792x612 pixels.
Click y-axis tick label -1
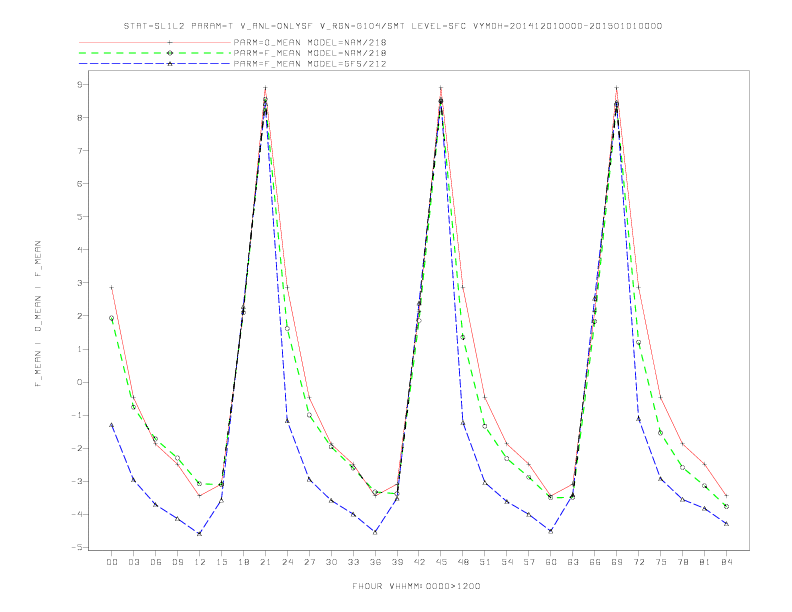tap(77, 415)
